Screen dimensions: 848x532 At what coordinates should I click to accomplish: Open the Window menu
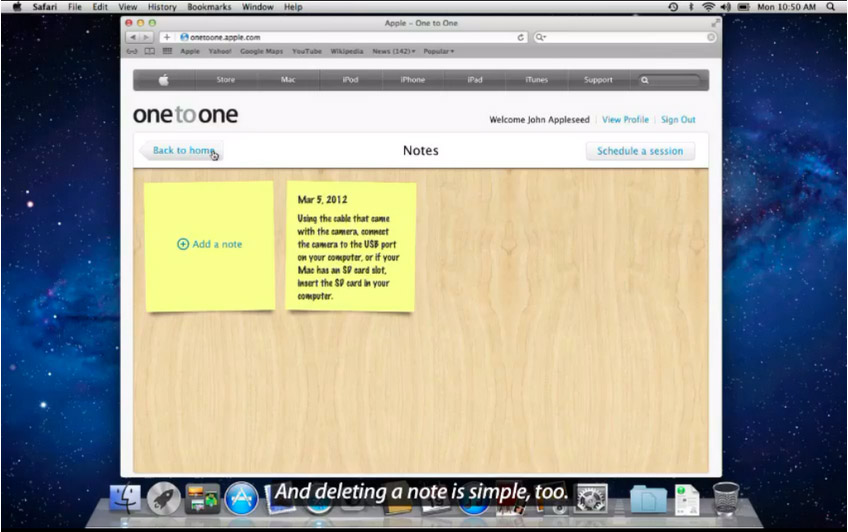pyautogui.click(x=257, y=7)
